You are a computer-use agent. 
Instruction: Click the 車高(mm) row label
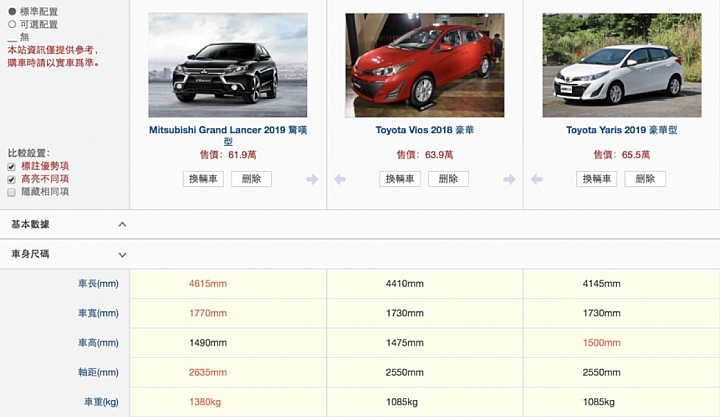pyautogui.click(x=98, y=343)
